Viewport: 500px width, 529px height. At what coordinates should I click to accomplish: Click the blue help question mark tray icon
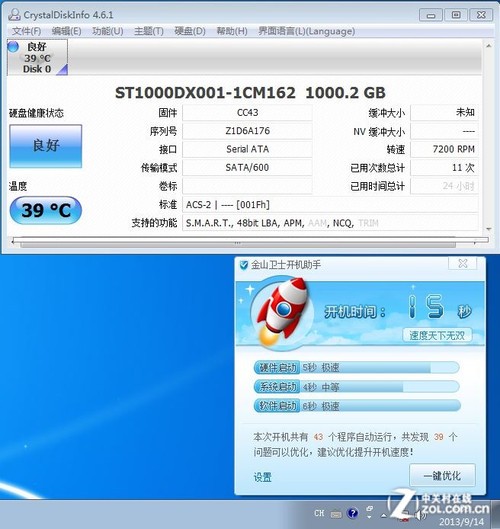pyautogui.click(x=353, y=513)
